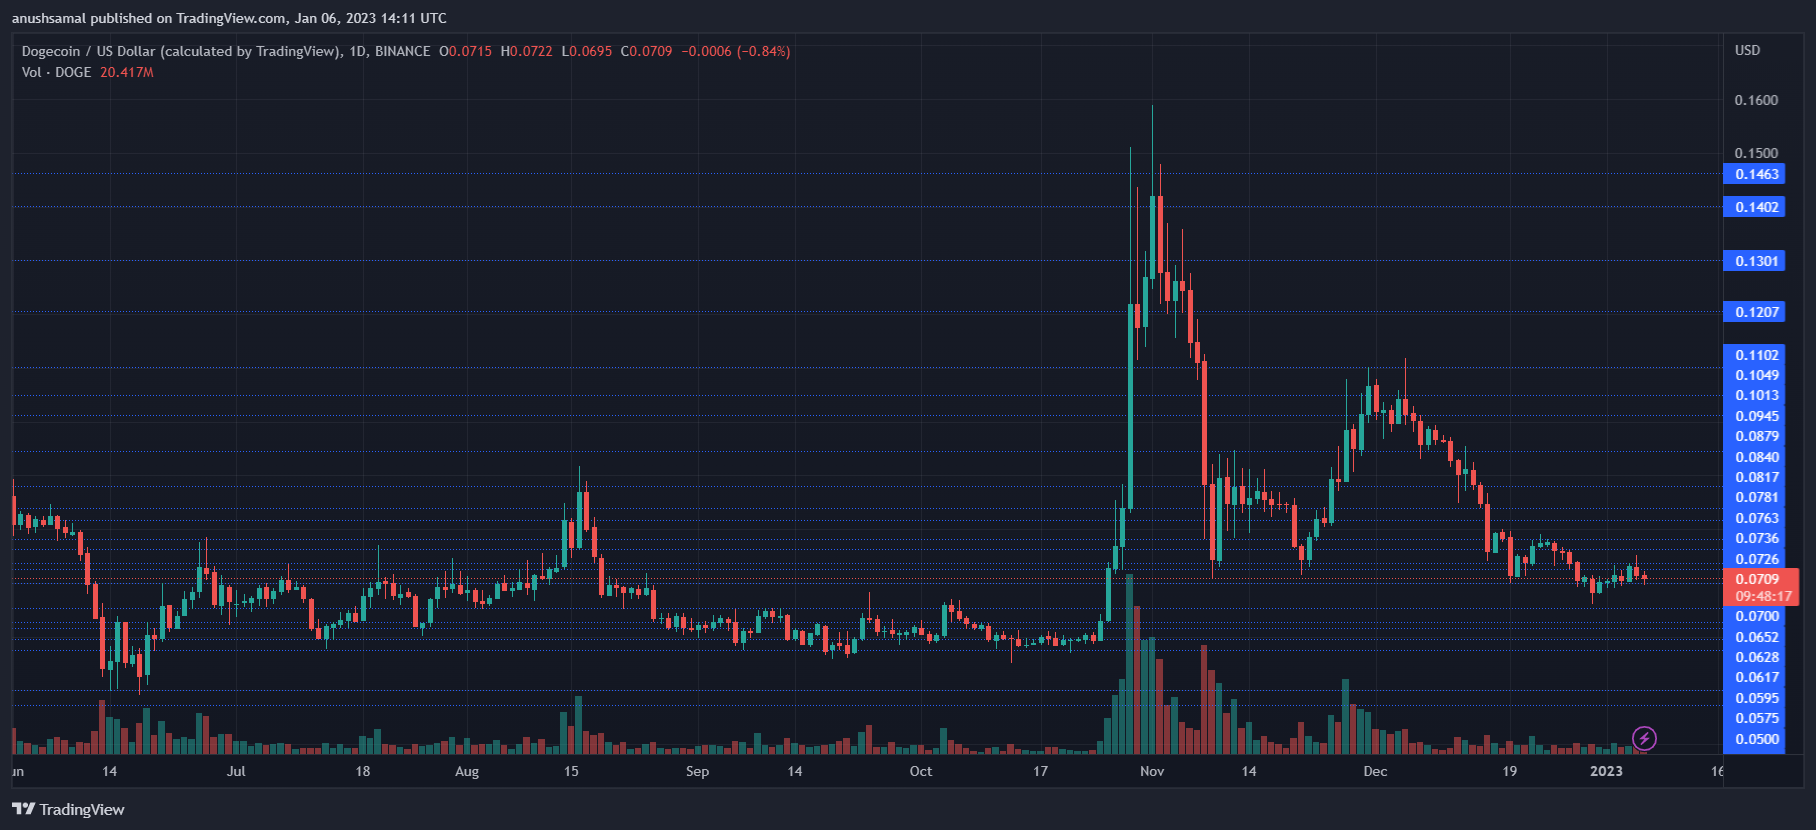The width and height of the screenshot is (1816, 830).
Task: Click the 0.0652 price label
Action: [1754, 637]
